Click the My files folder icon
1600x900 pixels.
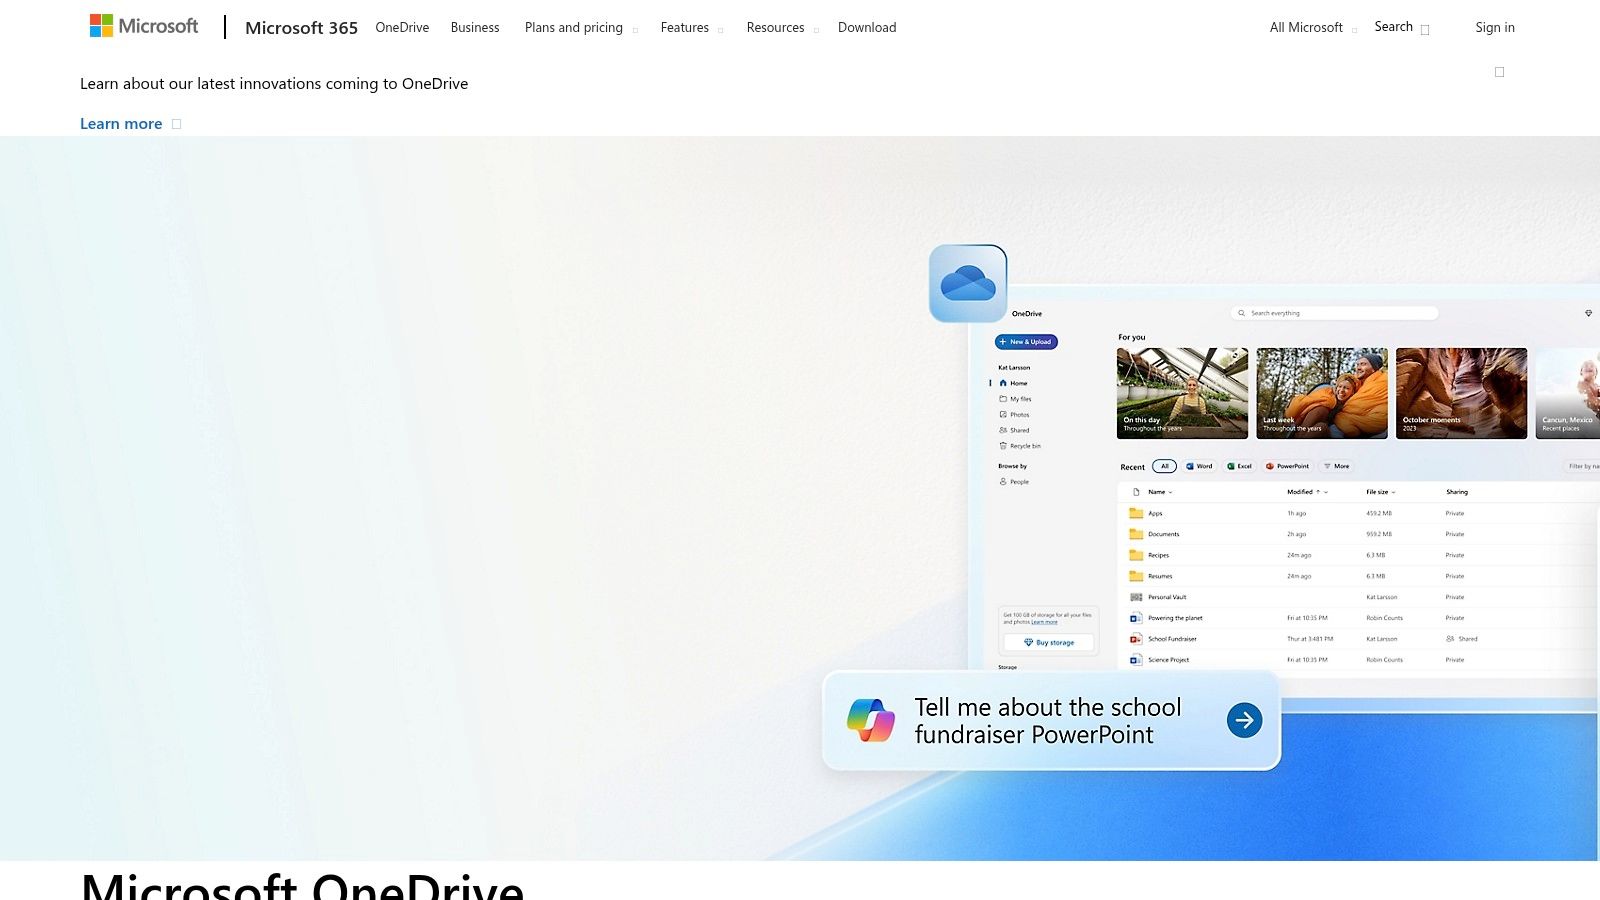[1003, 399]
